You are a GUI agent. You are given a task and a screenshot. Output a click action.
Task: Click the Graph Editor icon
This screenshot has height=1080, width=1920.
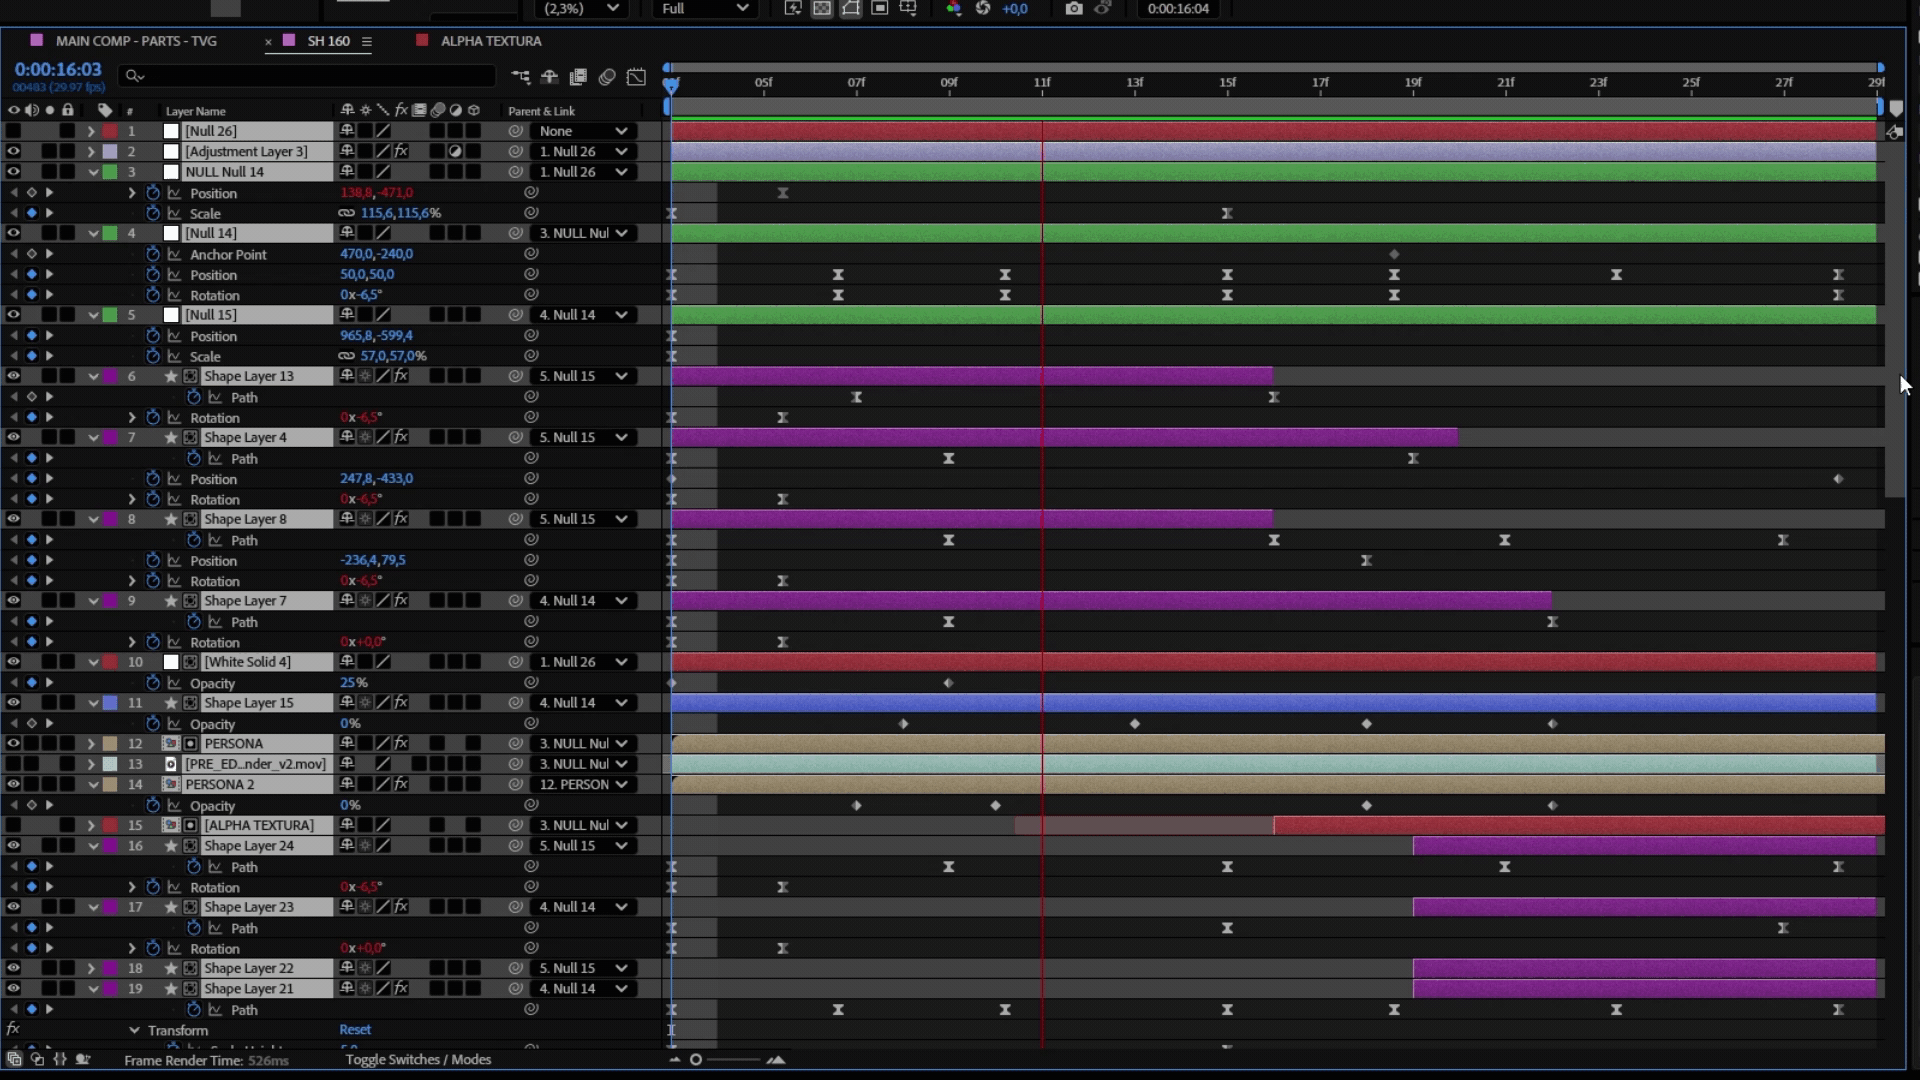tap(636, 77)
